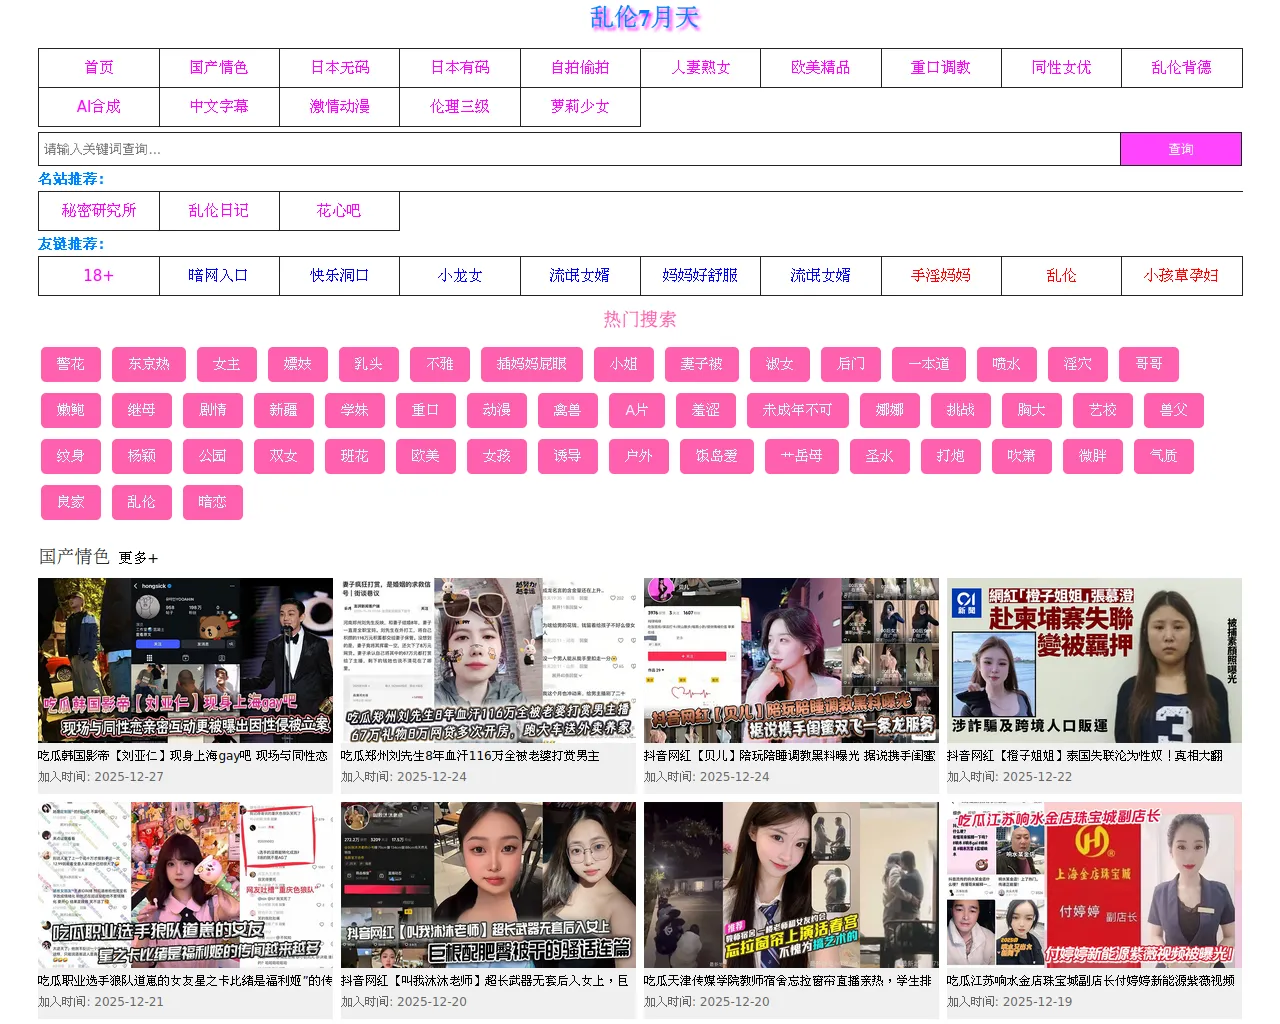
Task: Open the thumbnail of the video added 2025-12-22
Action: (1094, 660)
